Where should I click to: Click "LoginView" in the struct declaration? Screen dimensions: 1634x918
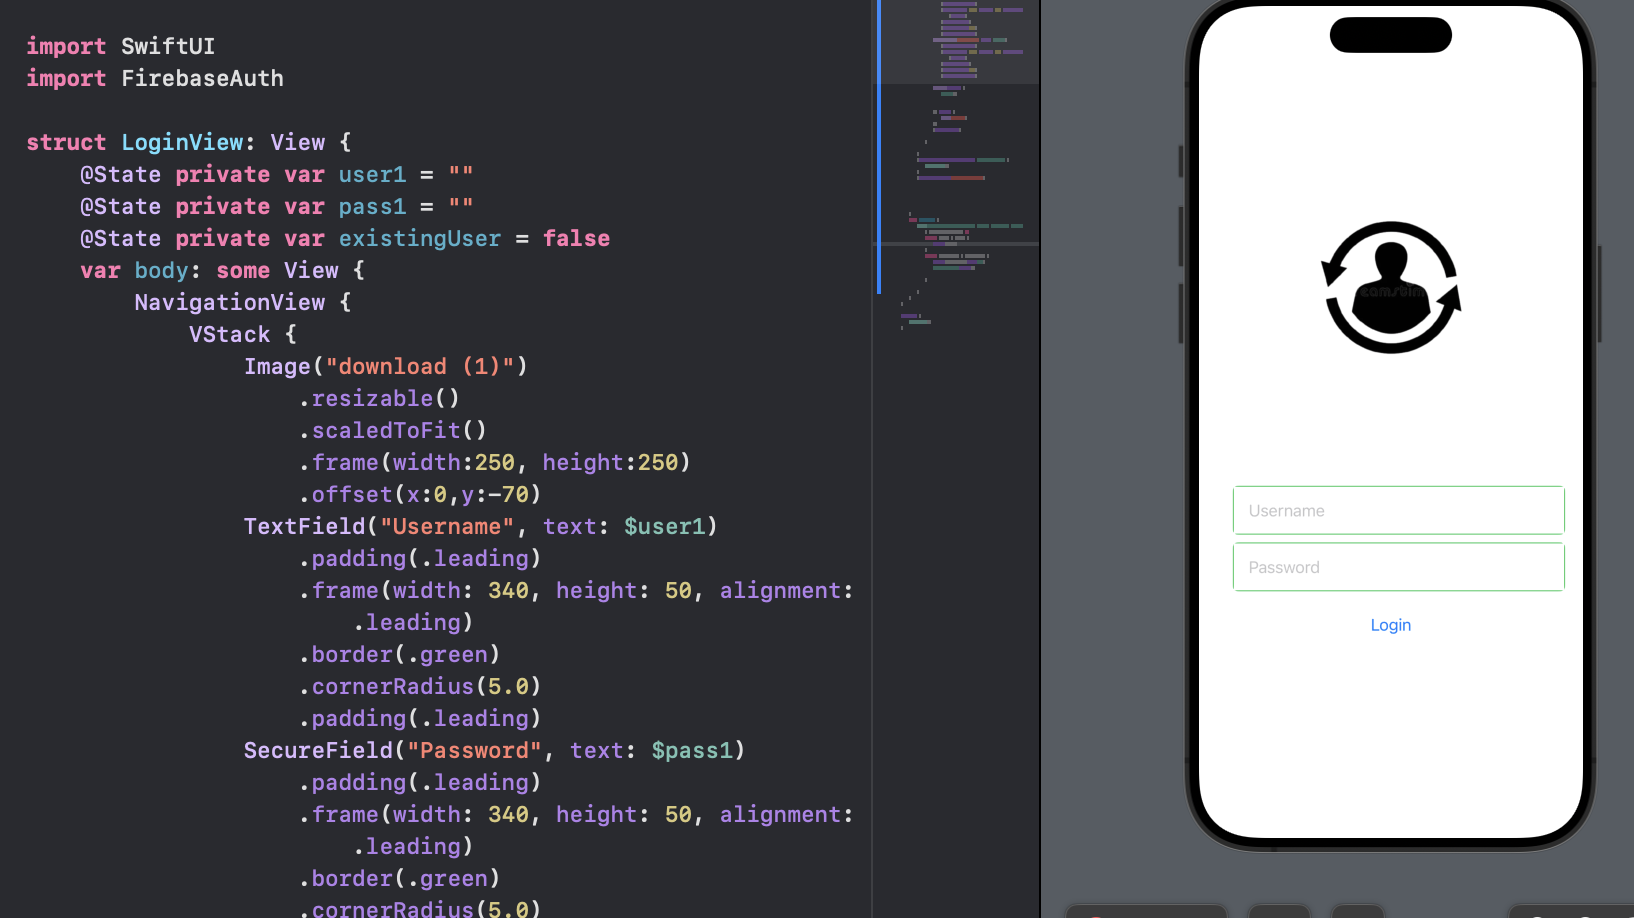182,142
